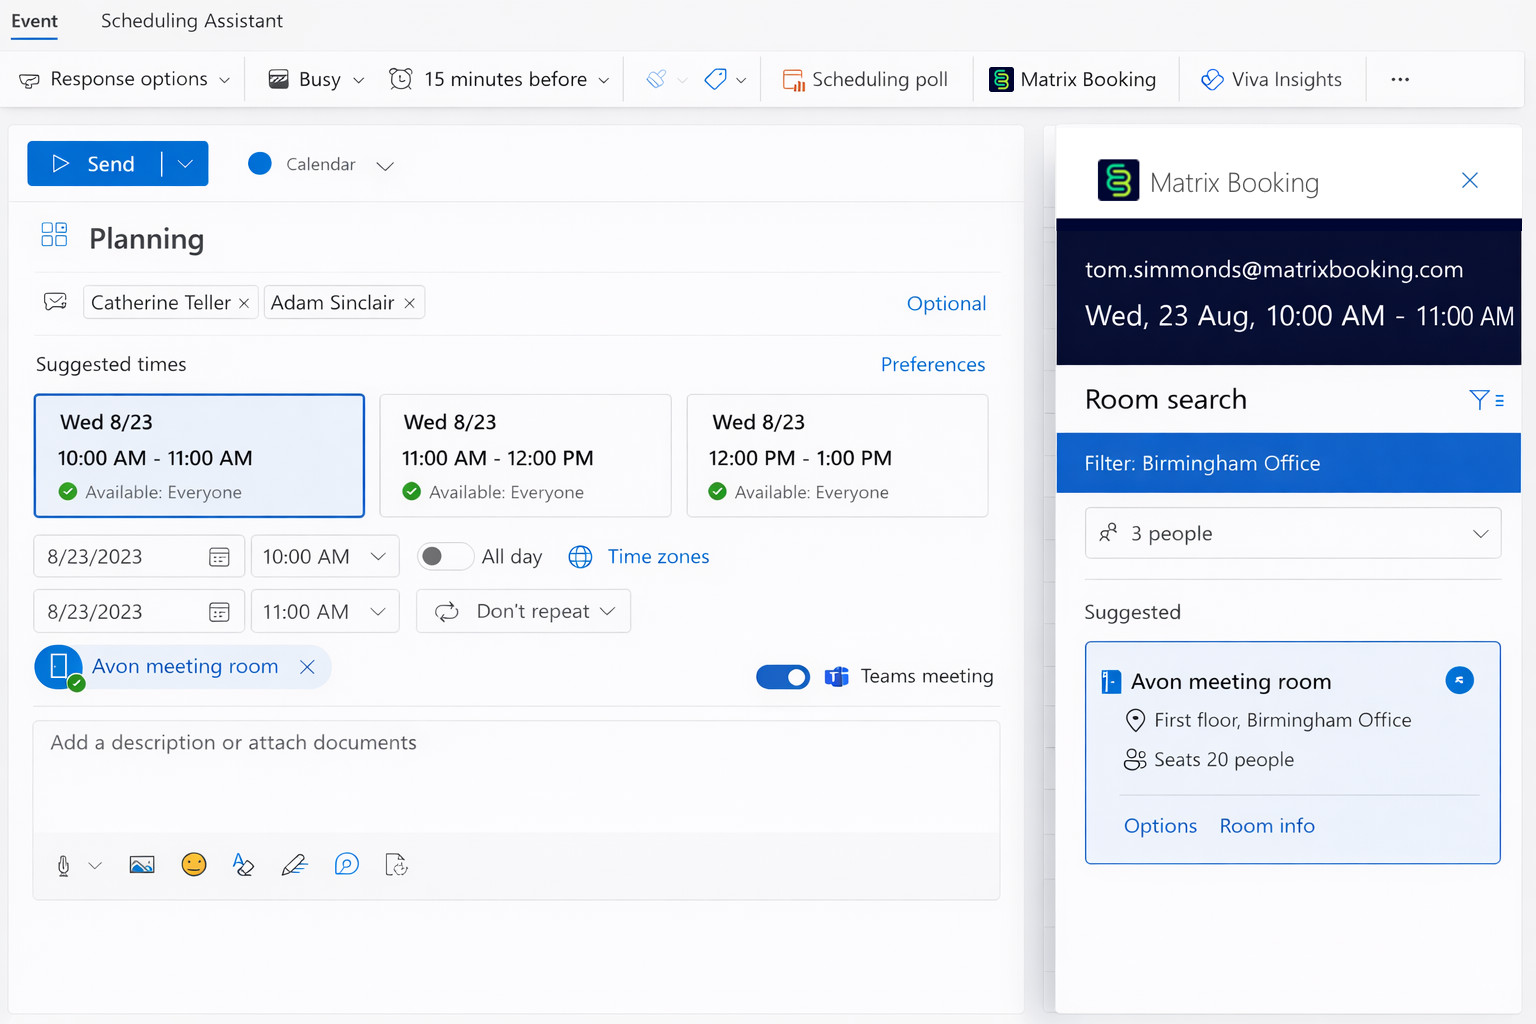This screenshot has height=1024, width=1536.
Task: Open the emoji picker
Action: click(193, 864)
